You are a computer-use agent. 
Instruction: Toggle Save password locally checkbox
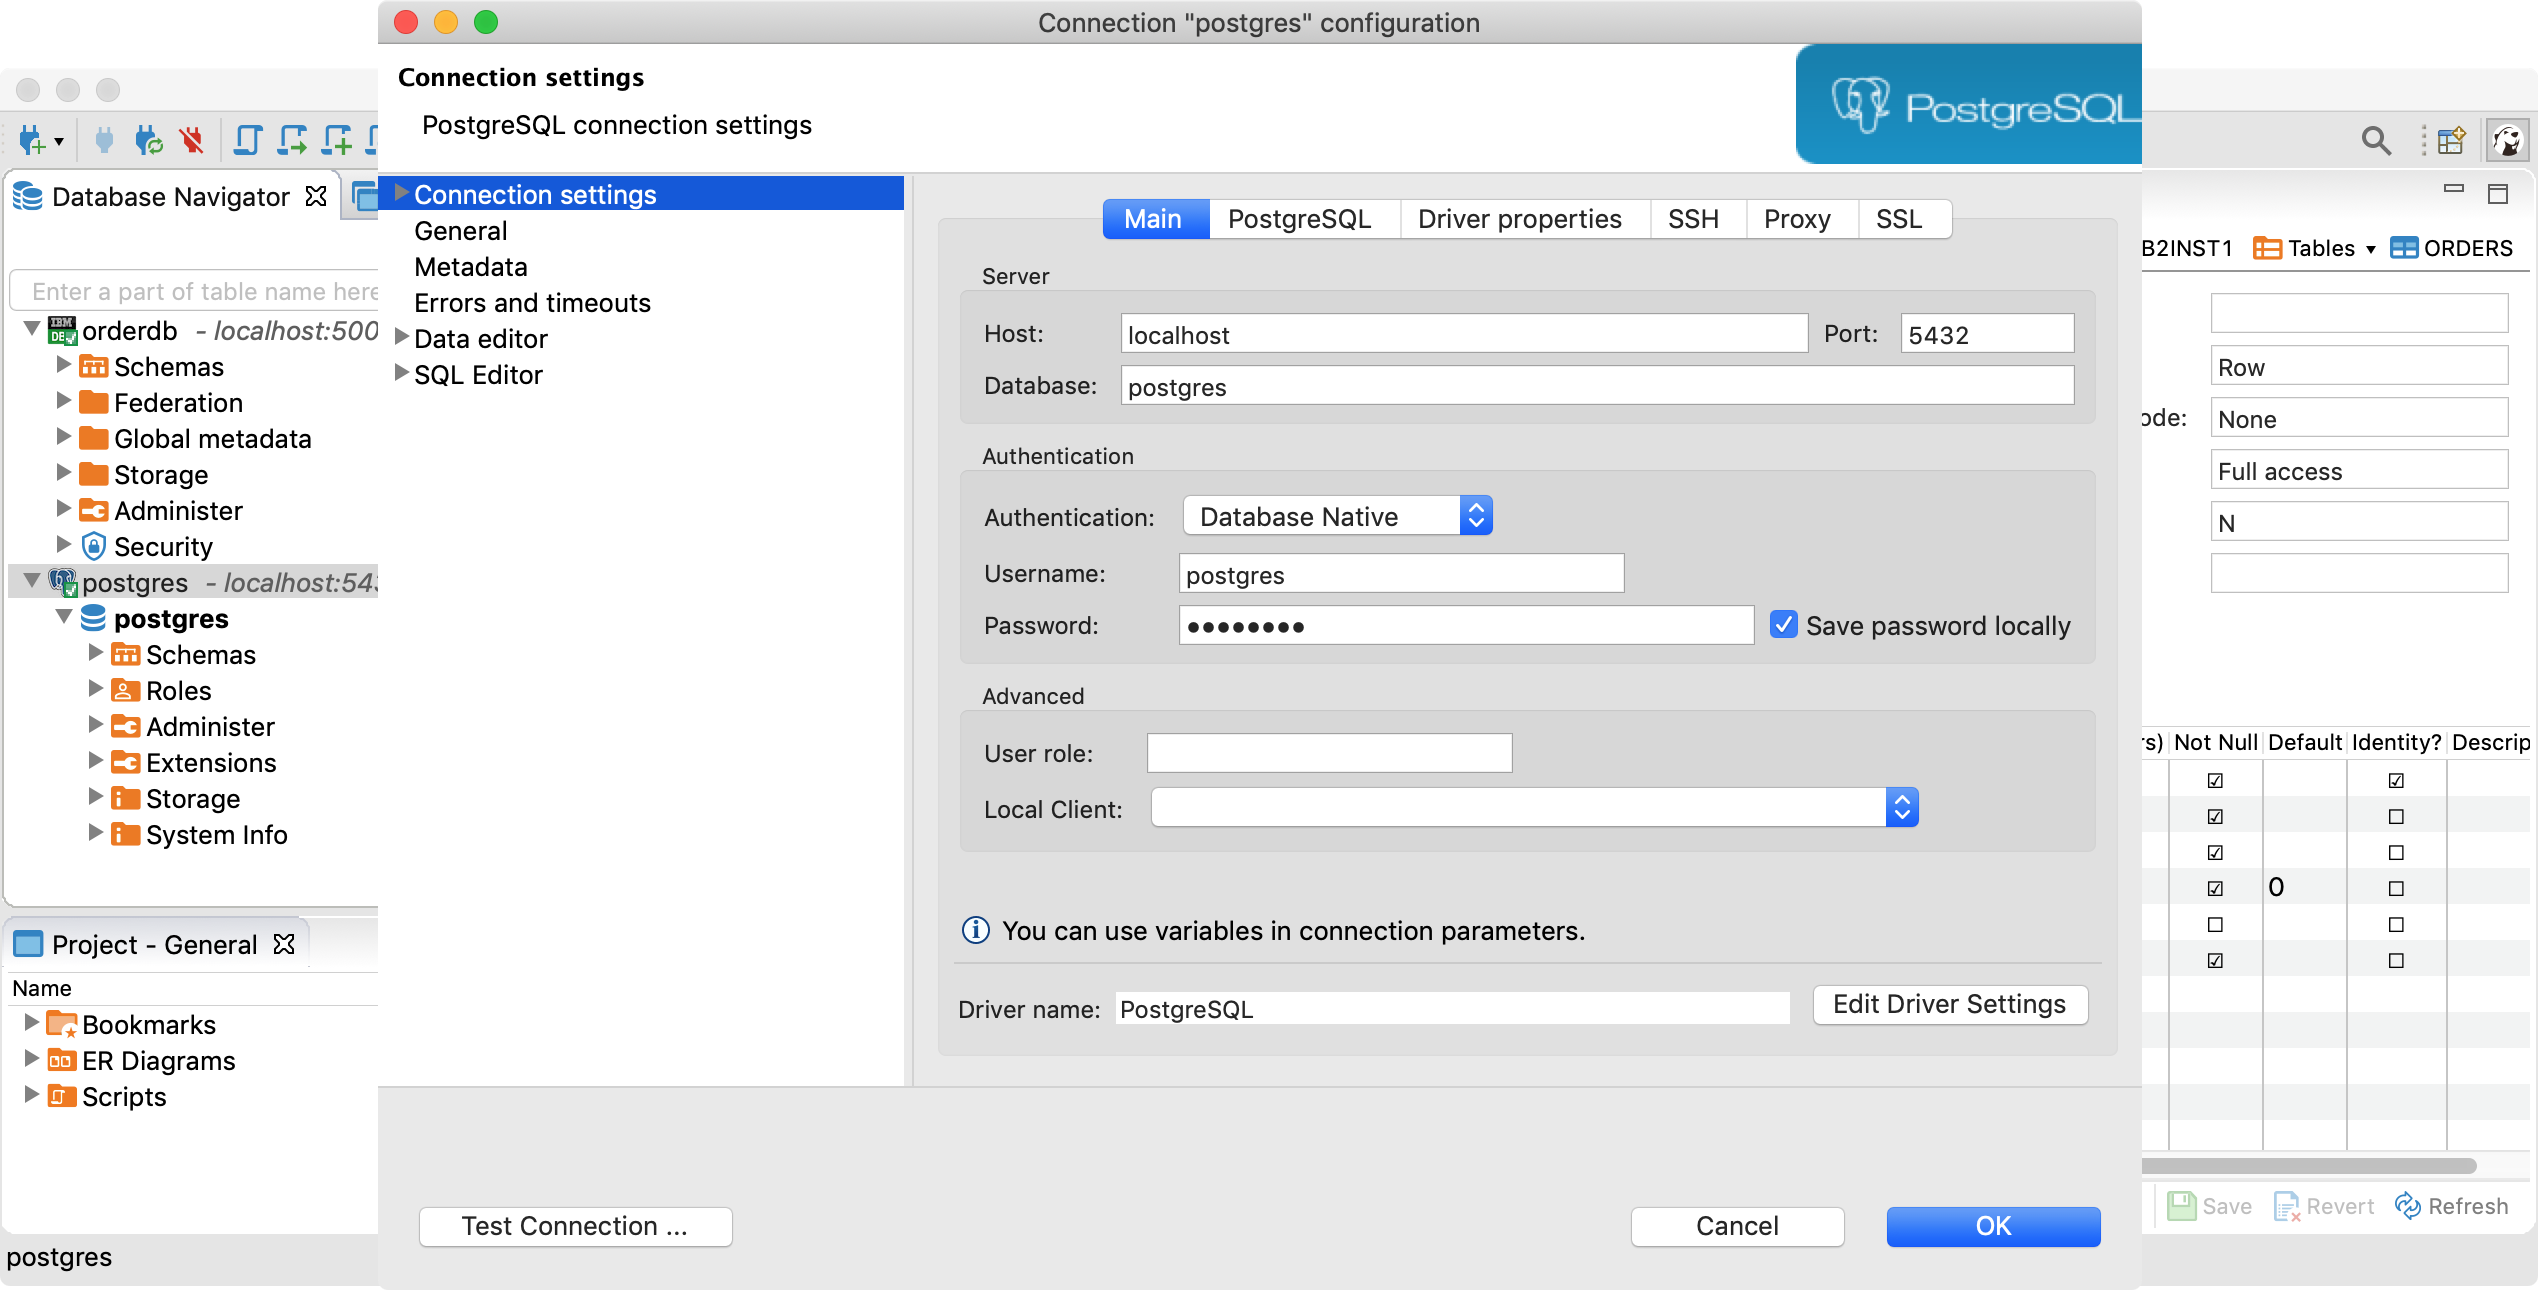[1784, 625]
